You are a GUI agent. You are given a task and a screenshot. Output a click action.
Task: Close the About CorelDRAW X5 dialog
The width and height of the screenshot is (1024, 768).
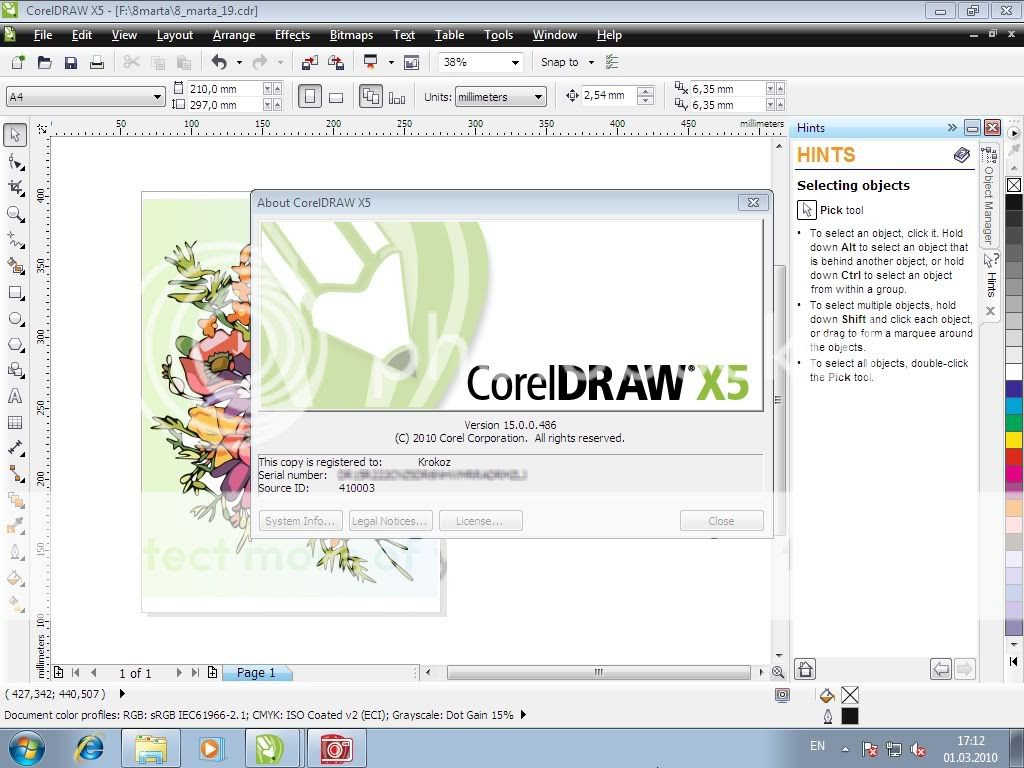[753, 202]
